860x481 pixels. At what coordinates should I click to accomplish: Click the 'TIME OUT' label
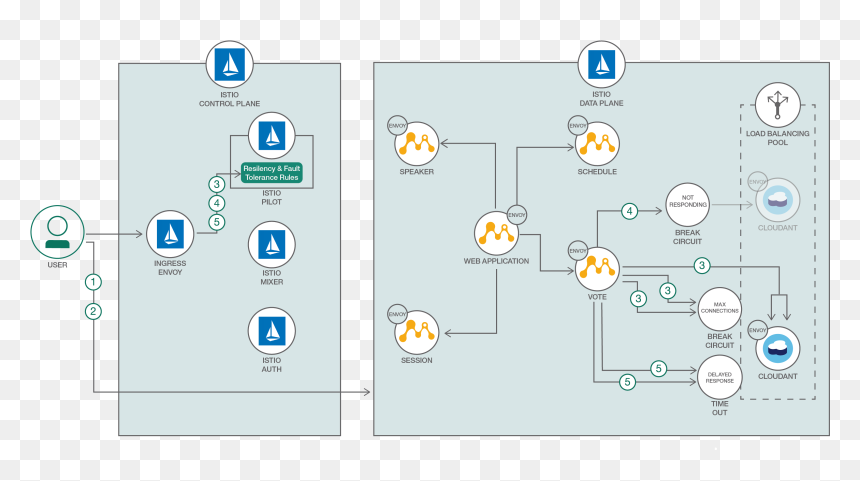click(720, 408)
